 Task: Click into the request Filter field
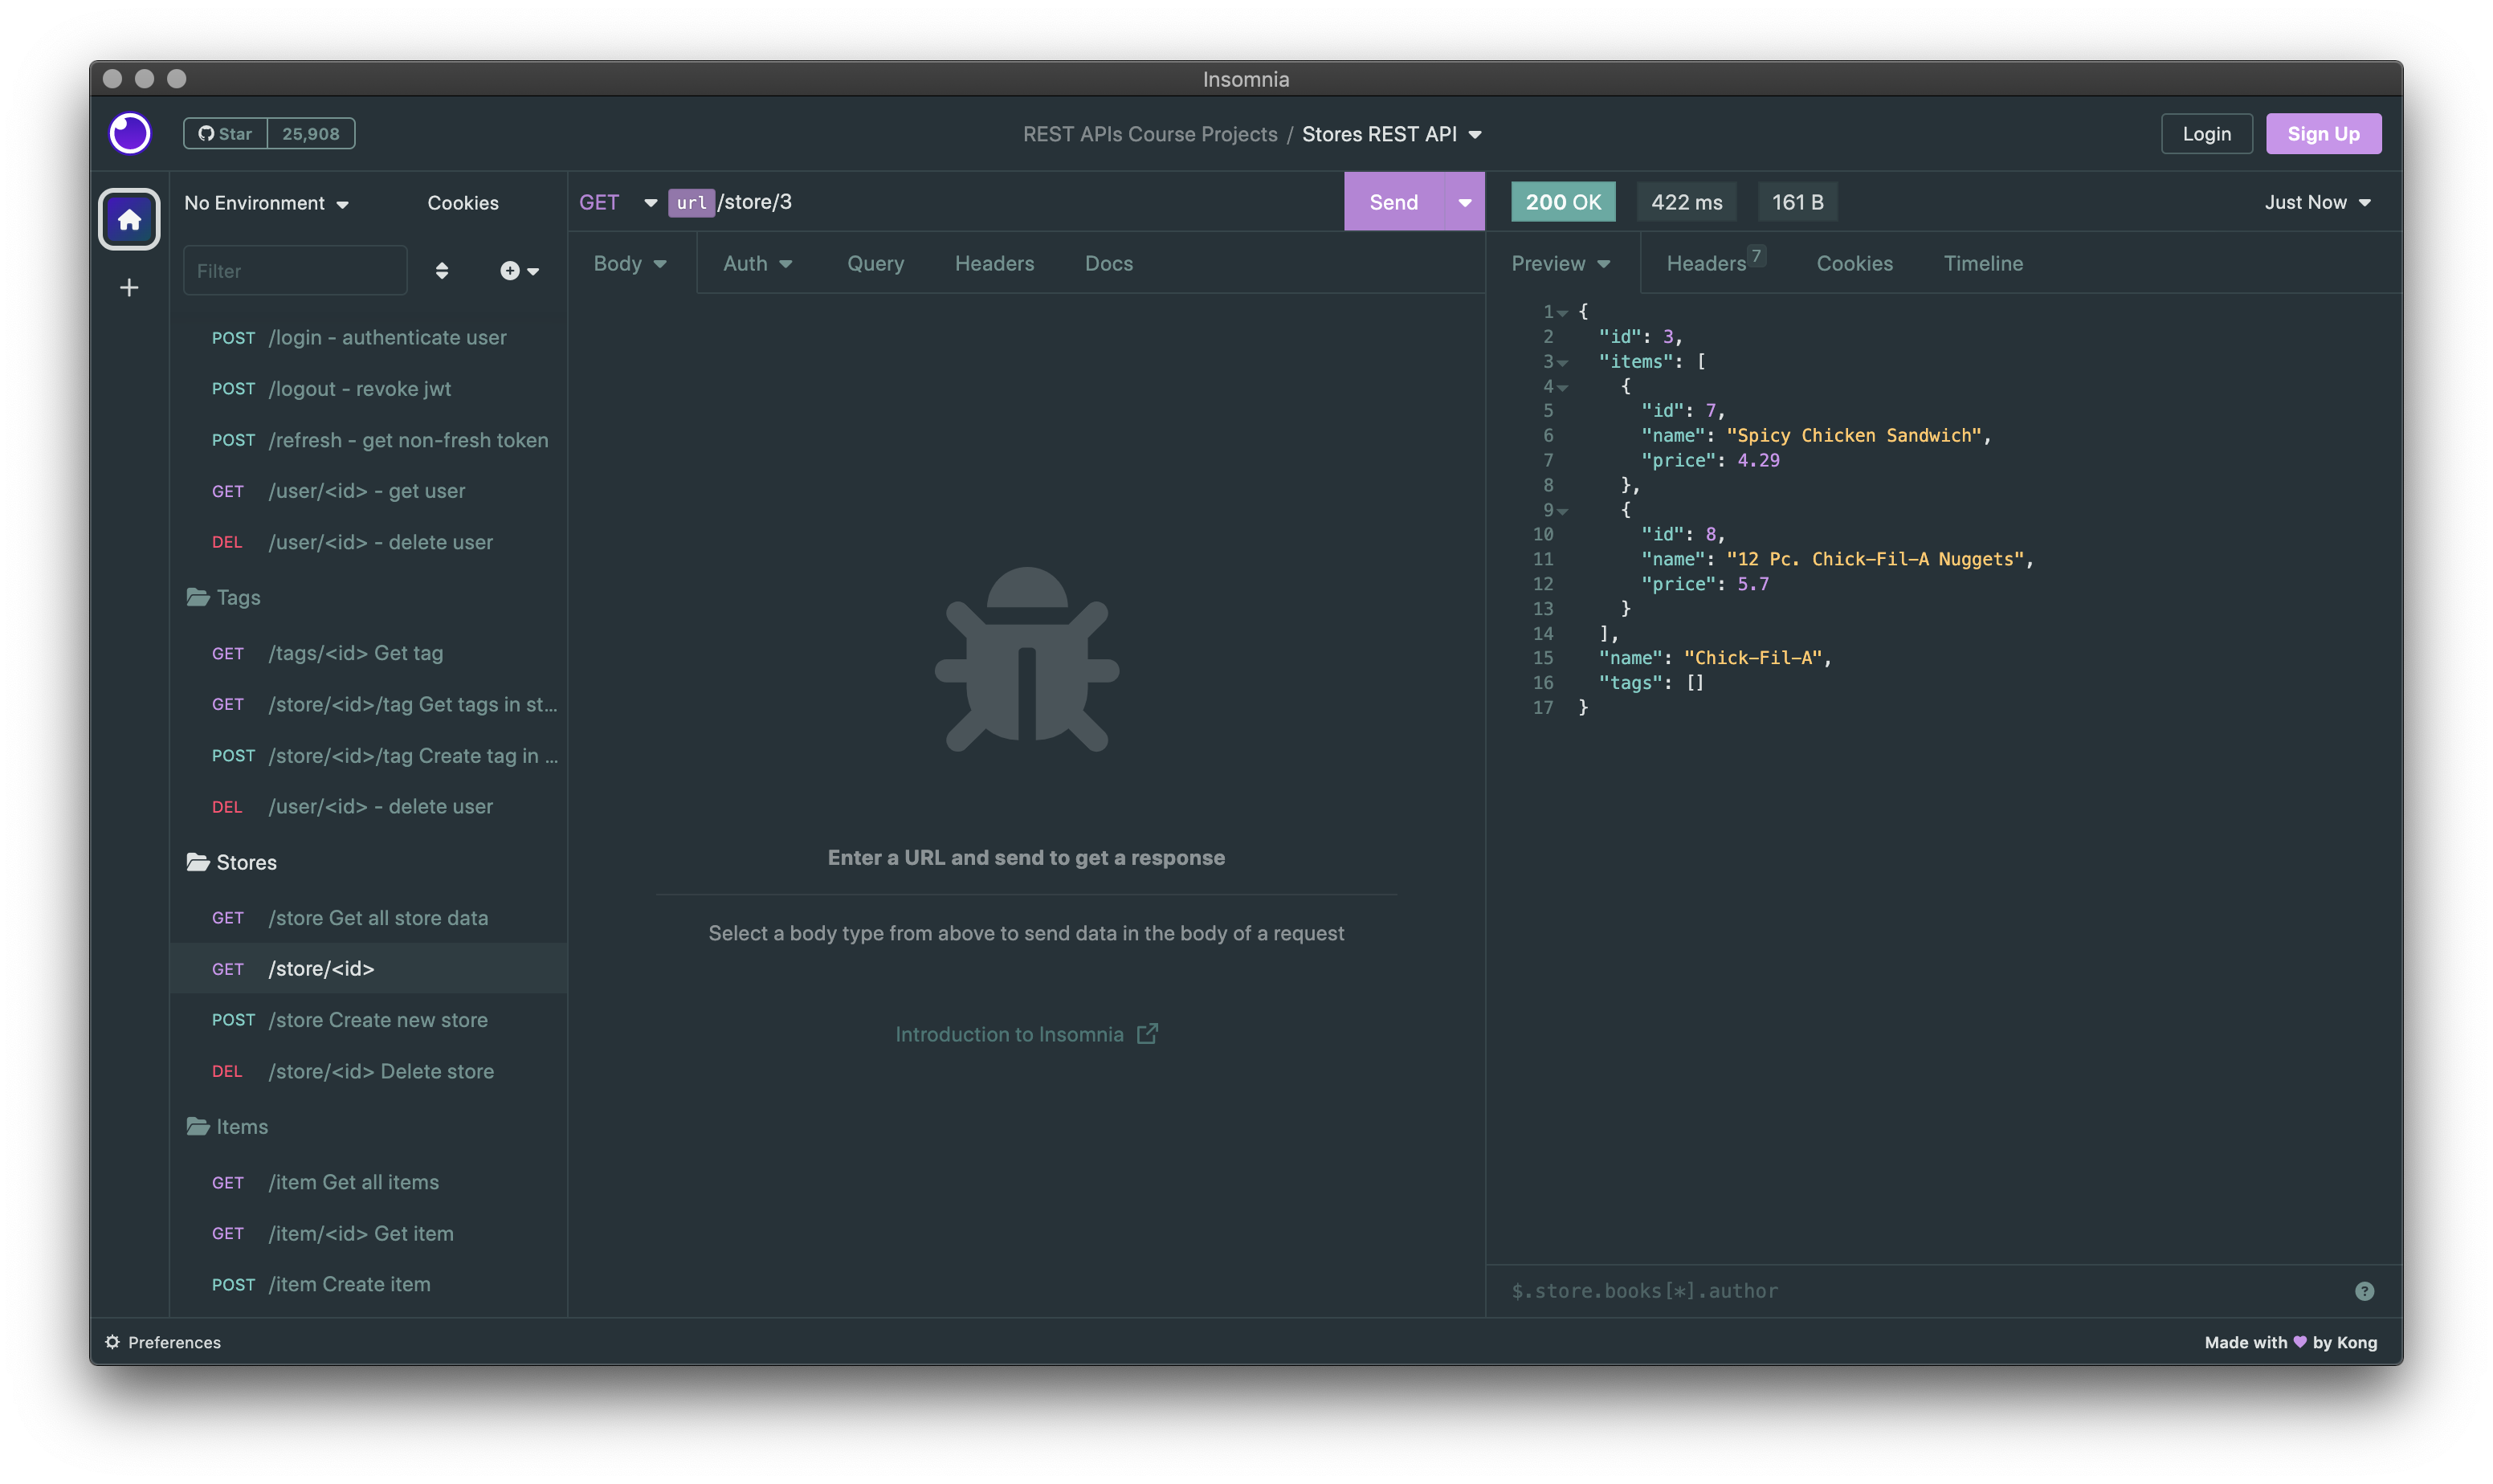[x=295, y=271]
